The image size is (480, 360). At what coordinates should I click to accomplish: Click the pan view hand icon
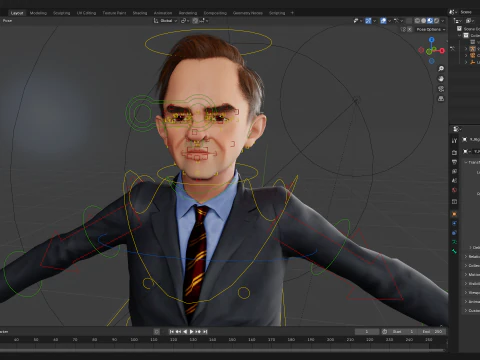pyautogui.click(x=441, y=79)
